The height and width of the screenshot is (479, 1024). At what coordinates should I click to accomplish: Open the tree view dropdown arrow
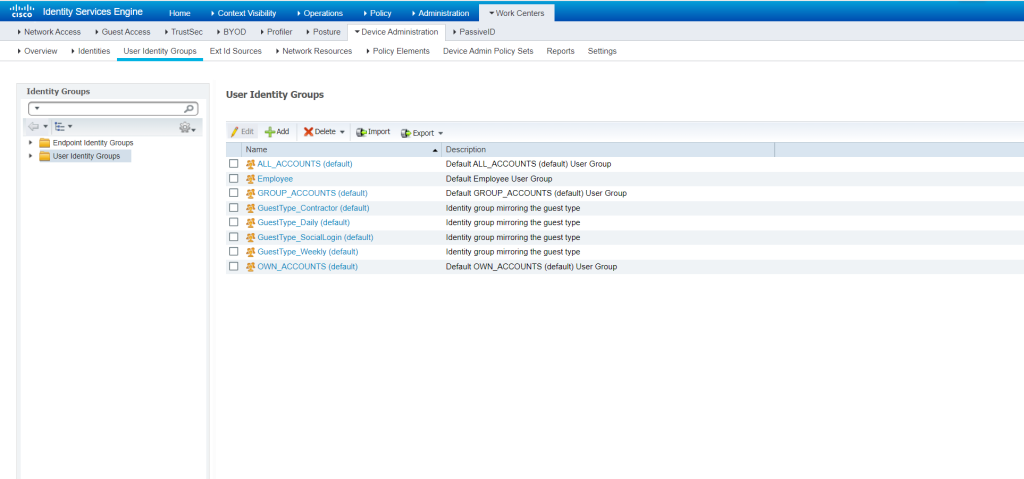coord(70,126)
